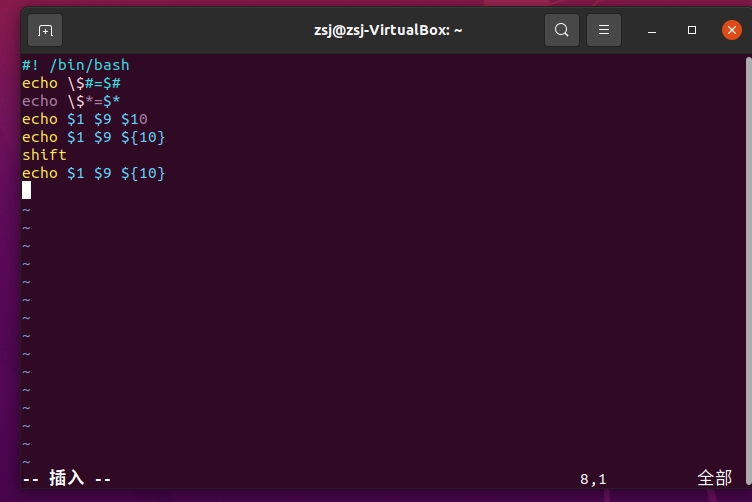Image resolution: width=752 pixels, height=502 pixels.
Task: Click the block cursor on line eight
Action: click(x=27, y=190)
